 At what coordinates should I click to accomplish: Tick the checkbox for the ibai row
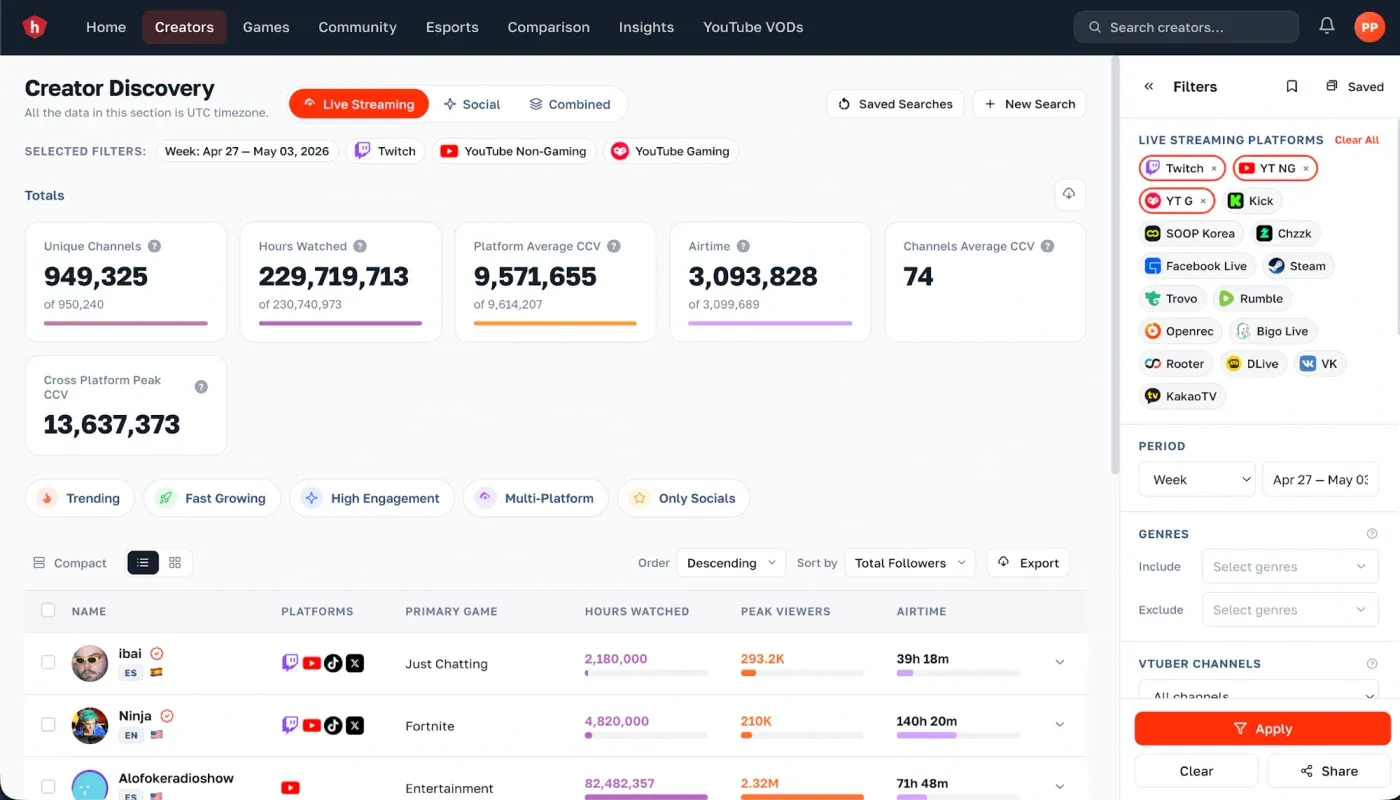pyautogui.click(x=48, y=662)
